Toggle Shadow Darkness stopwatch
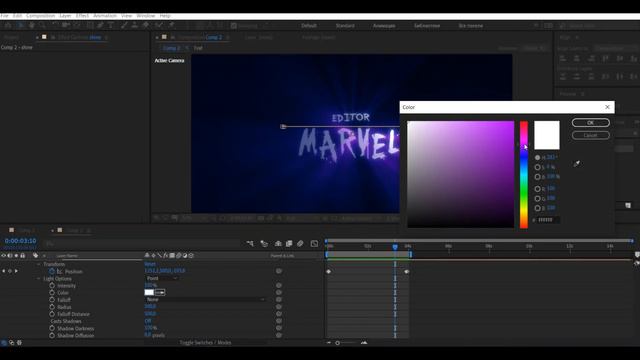This screenshot has width=640, height=360. pos(52,328)
